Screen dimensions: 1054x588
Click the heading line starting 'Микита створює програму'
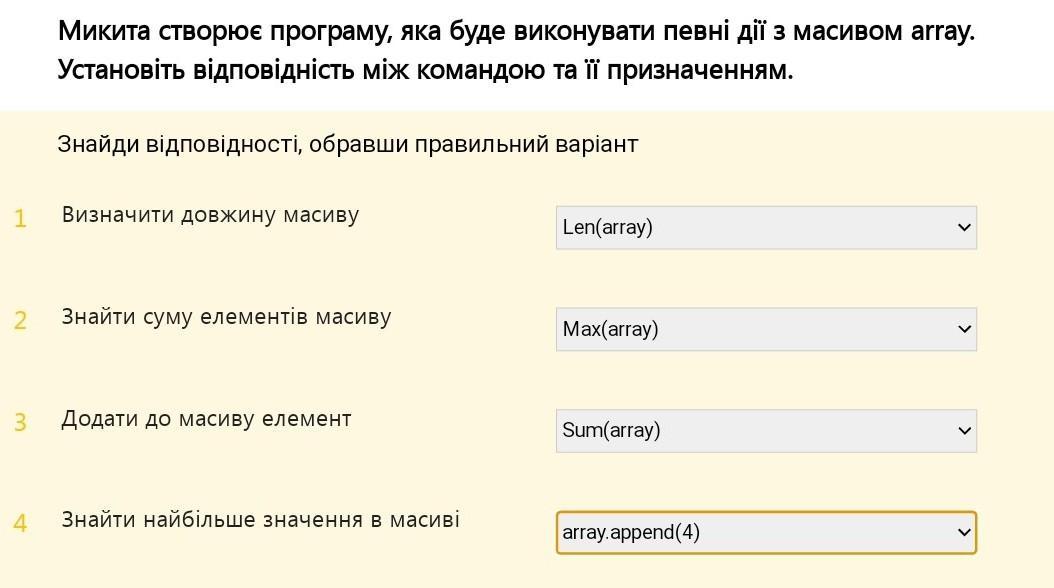[x=516, y=32]
